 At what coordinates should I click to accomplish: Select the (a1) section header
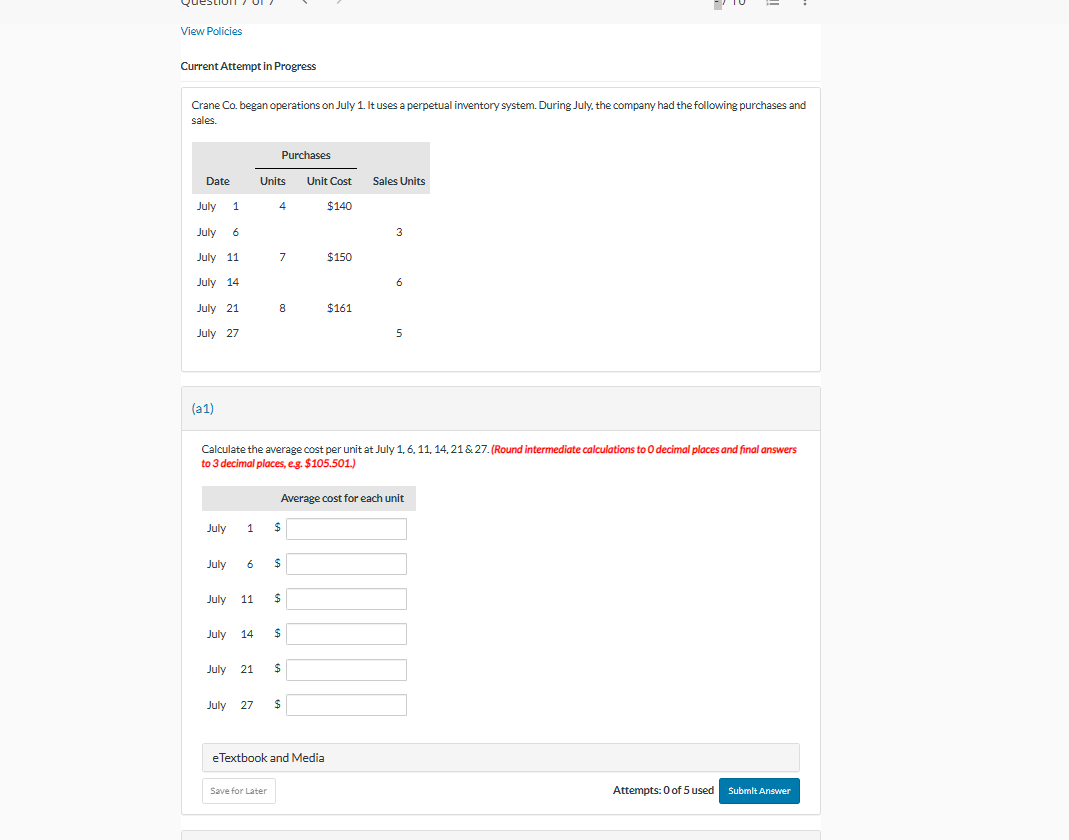203,408
